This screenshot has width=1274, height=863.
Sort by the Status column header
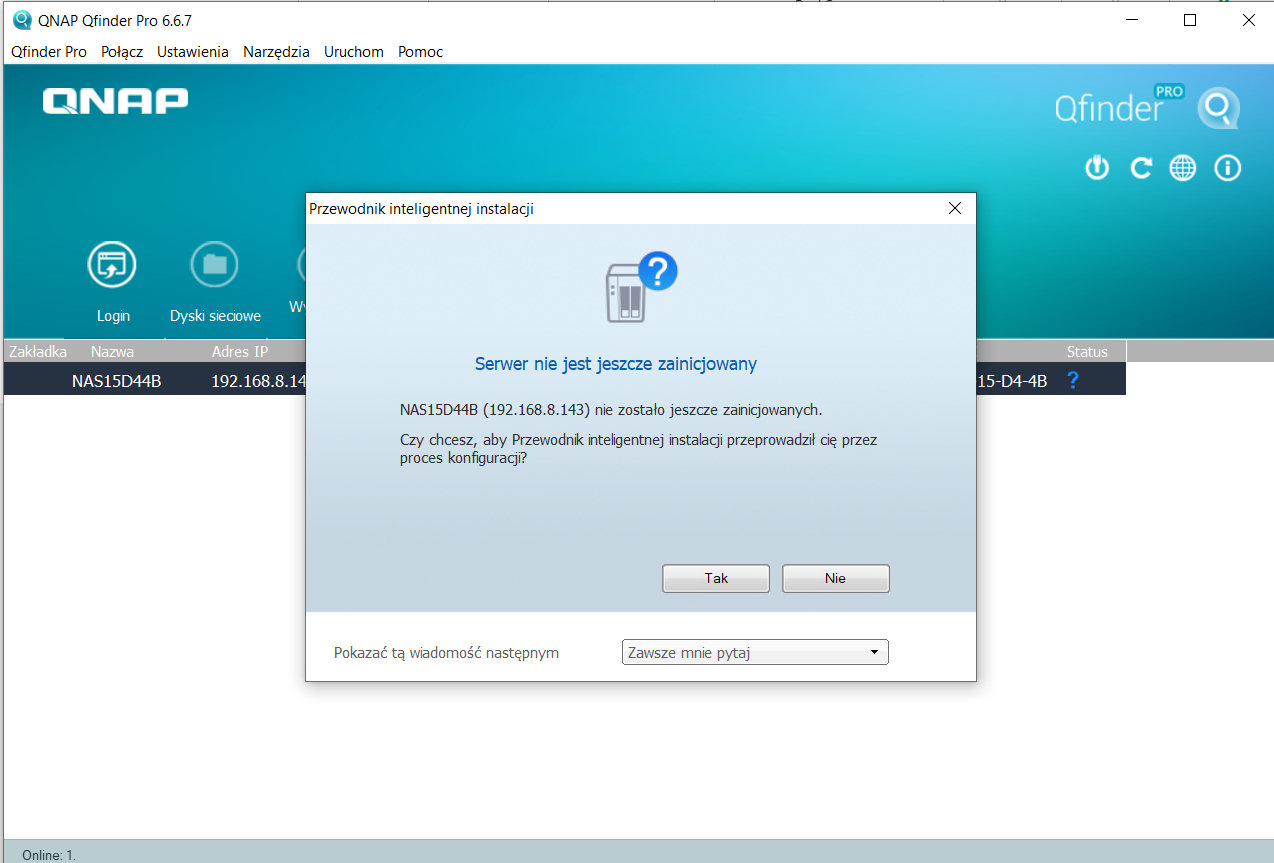coord(1087,352)
